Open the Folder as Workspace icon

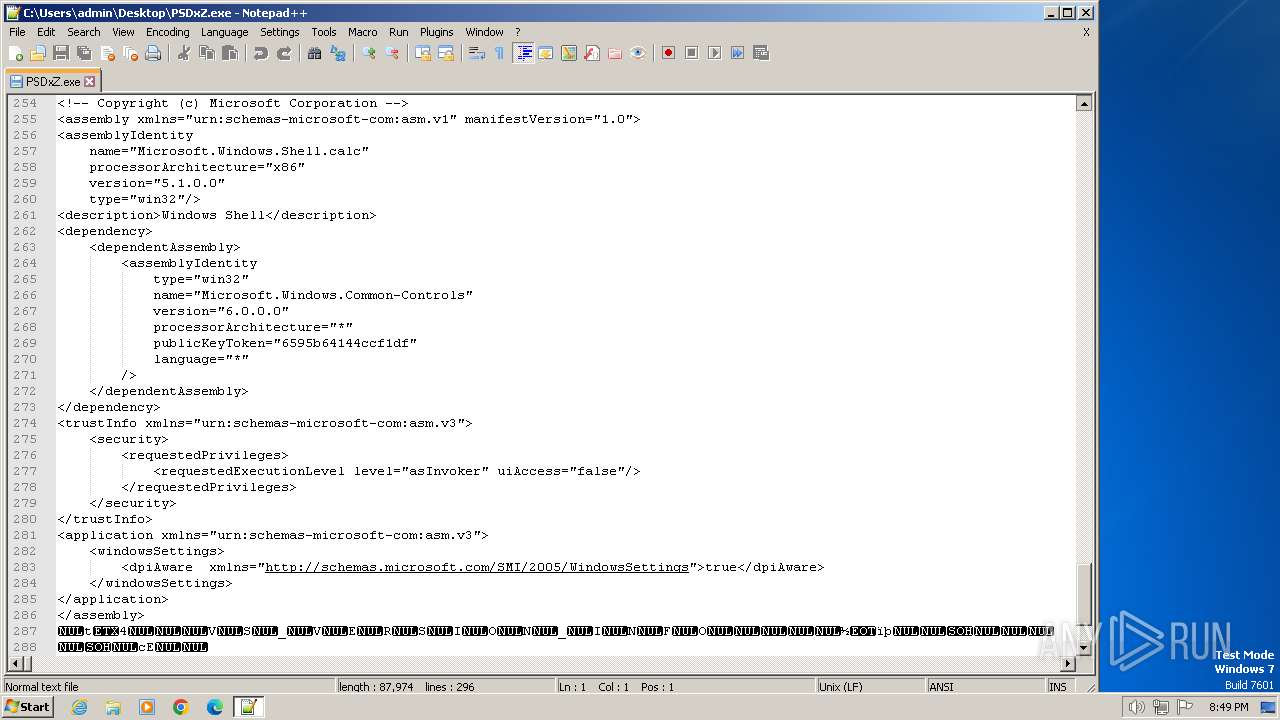point(614,53)
